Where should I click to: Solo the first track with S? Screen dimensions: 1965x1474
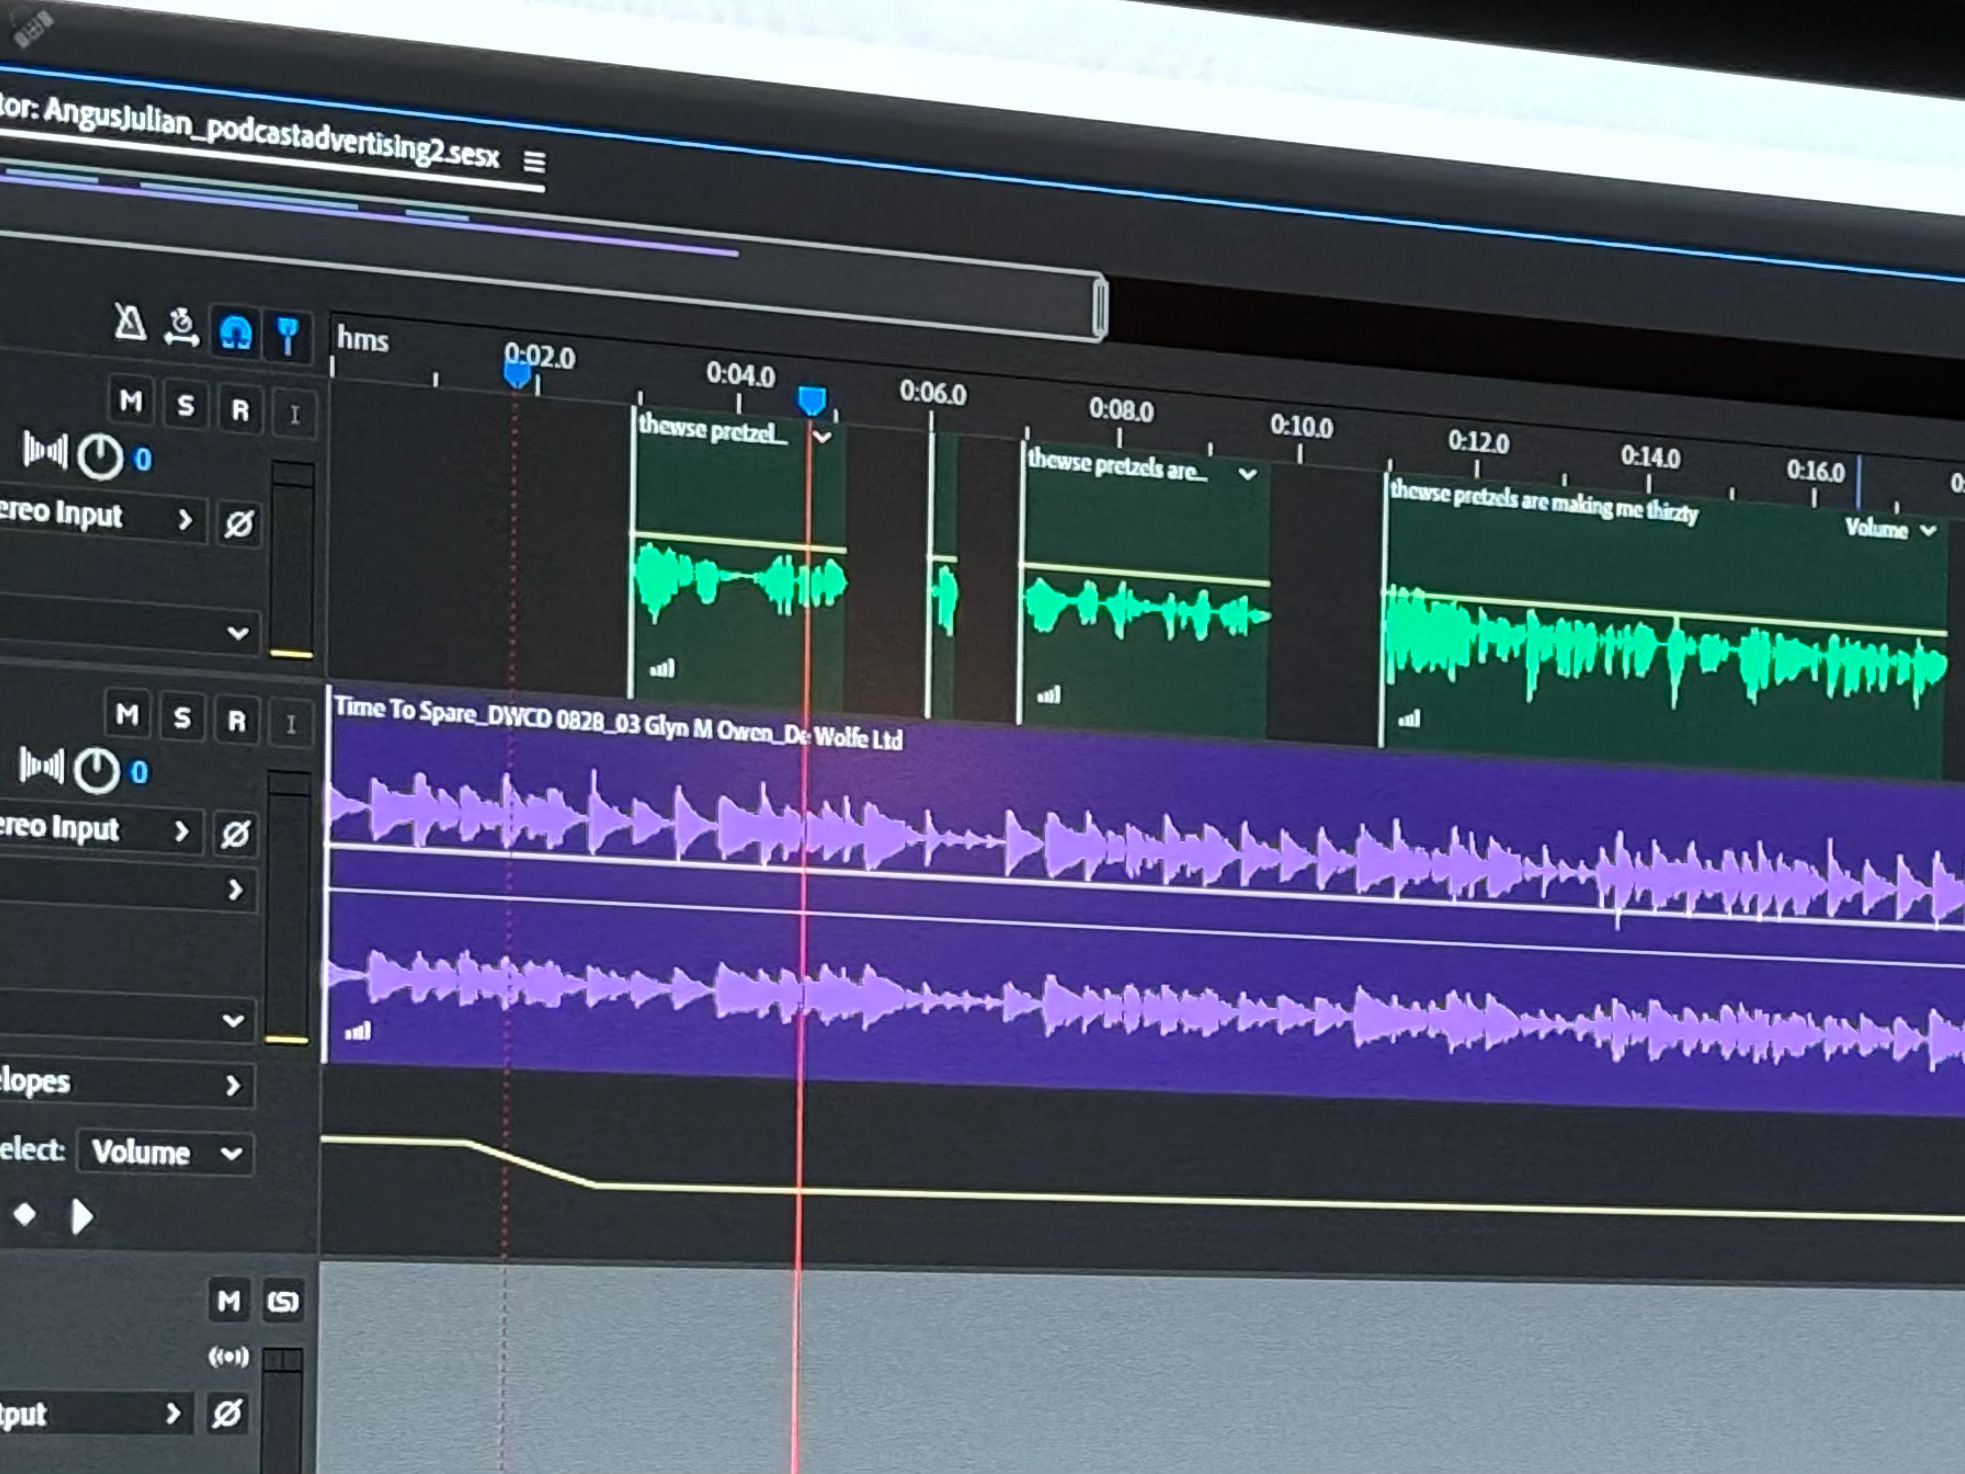coord(185,406)
